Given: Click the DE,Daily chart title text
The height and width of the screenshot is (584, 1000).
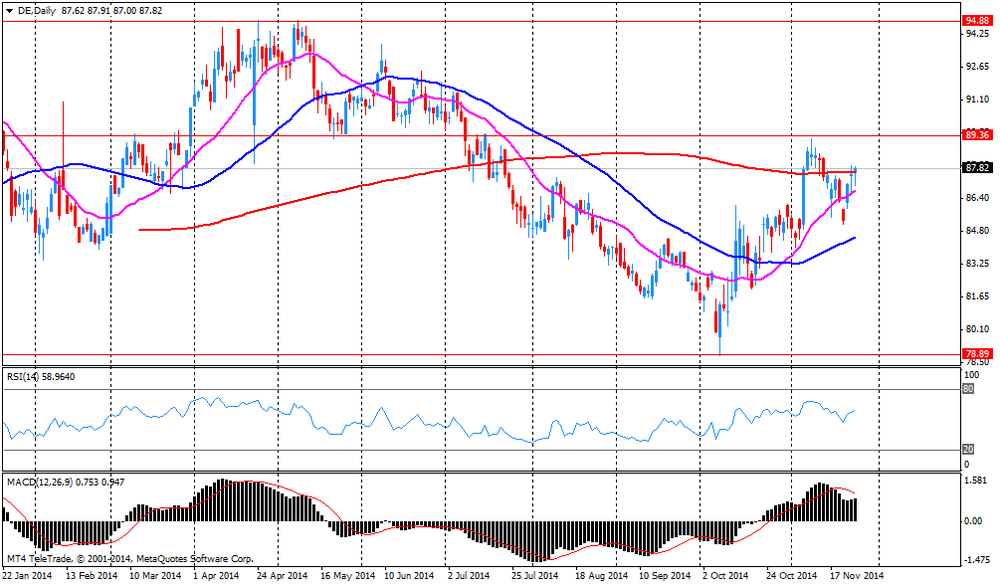Looking at the screenshot, I should tap(36, 10).
